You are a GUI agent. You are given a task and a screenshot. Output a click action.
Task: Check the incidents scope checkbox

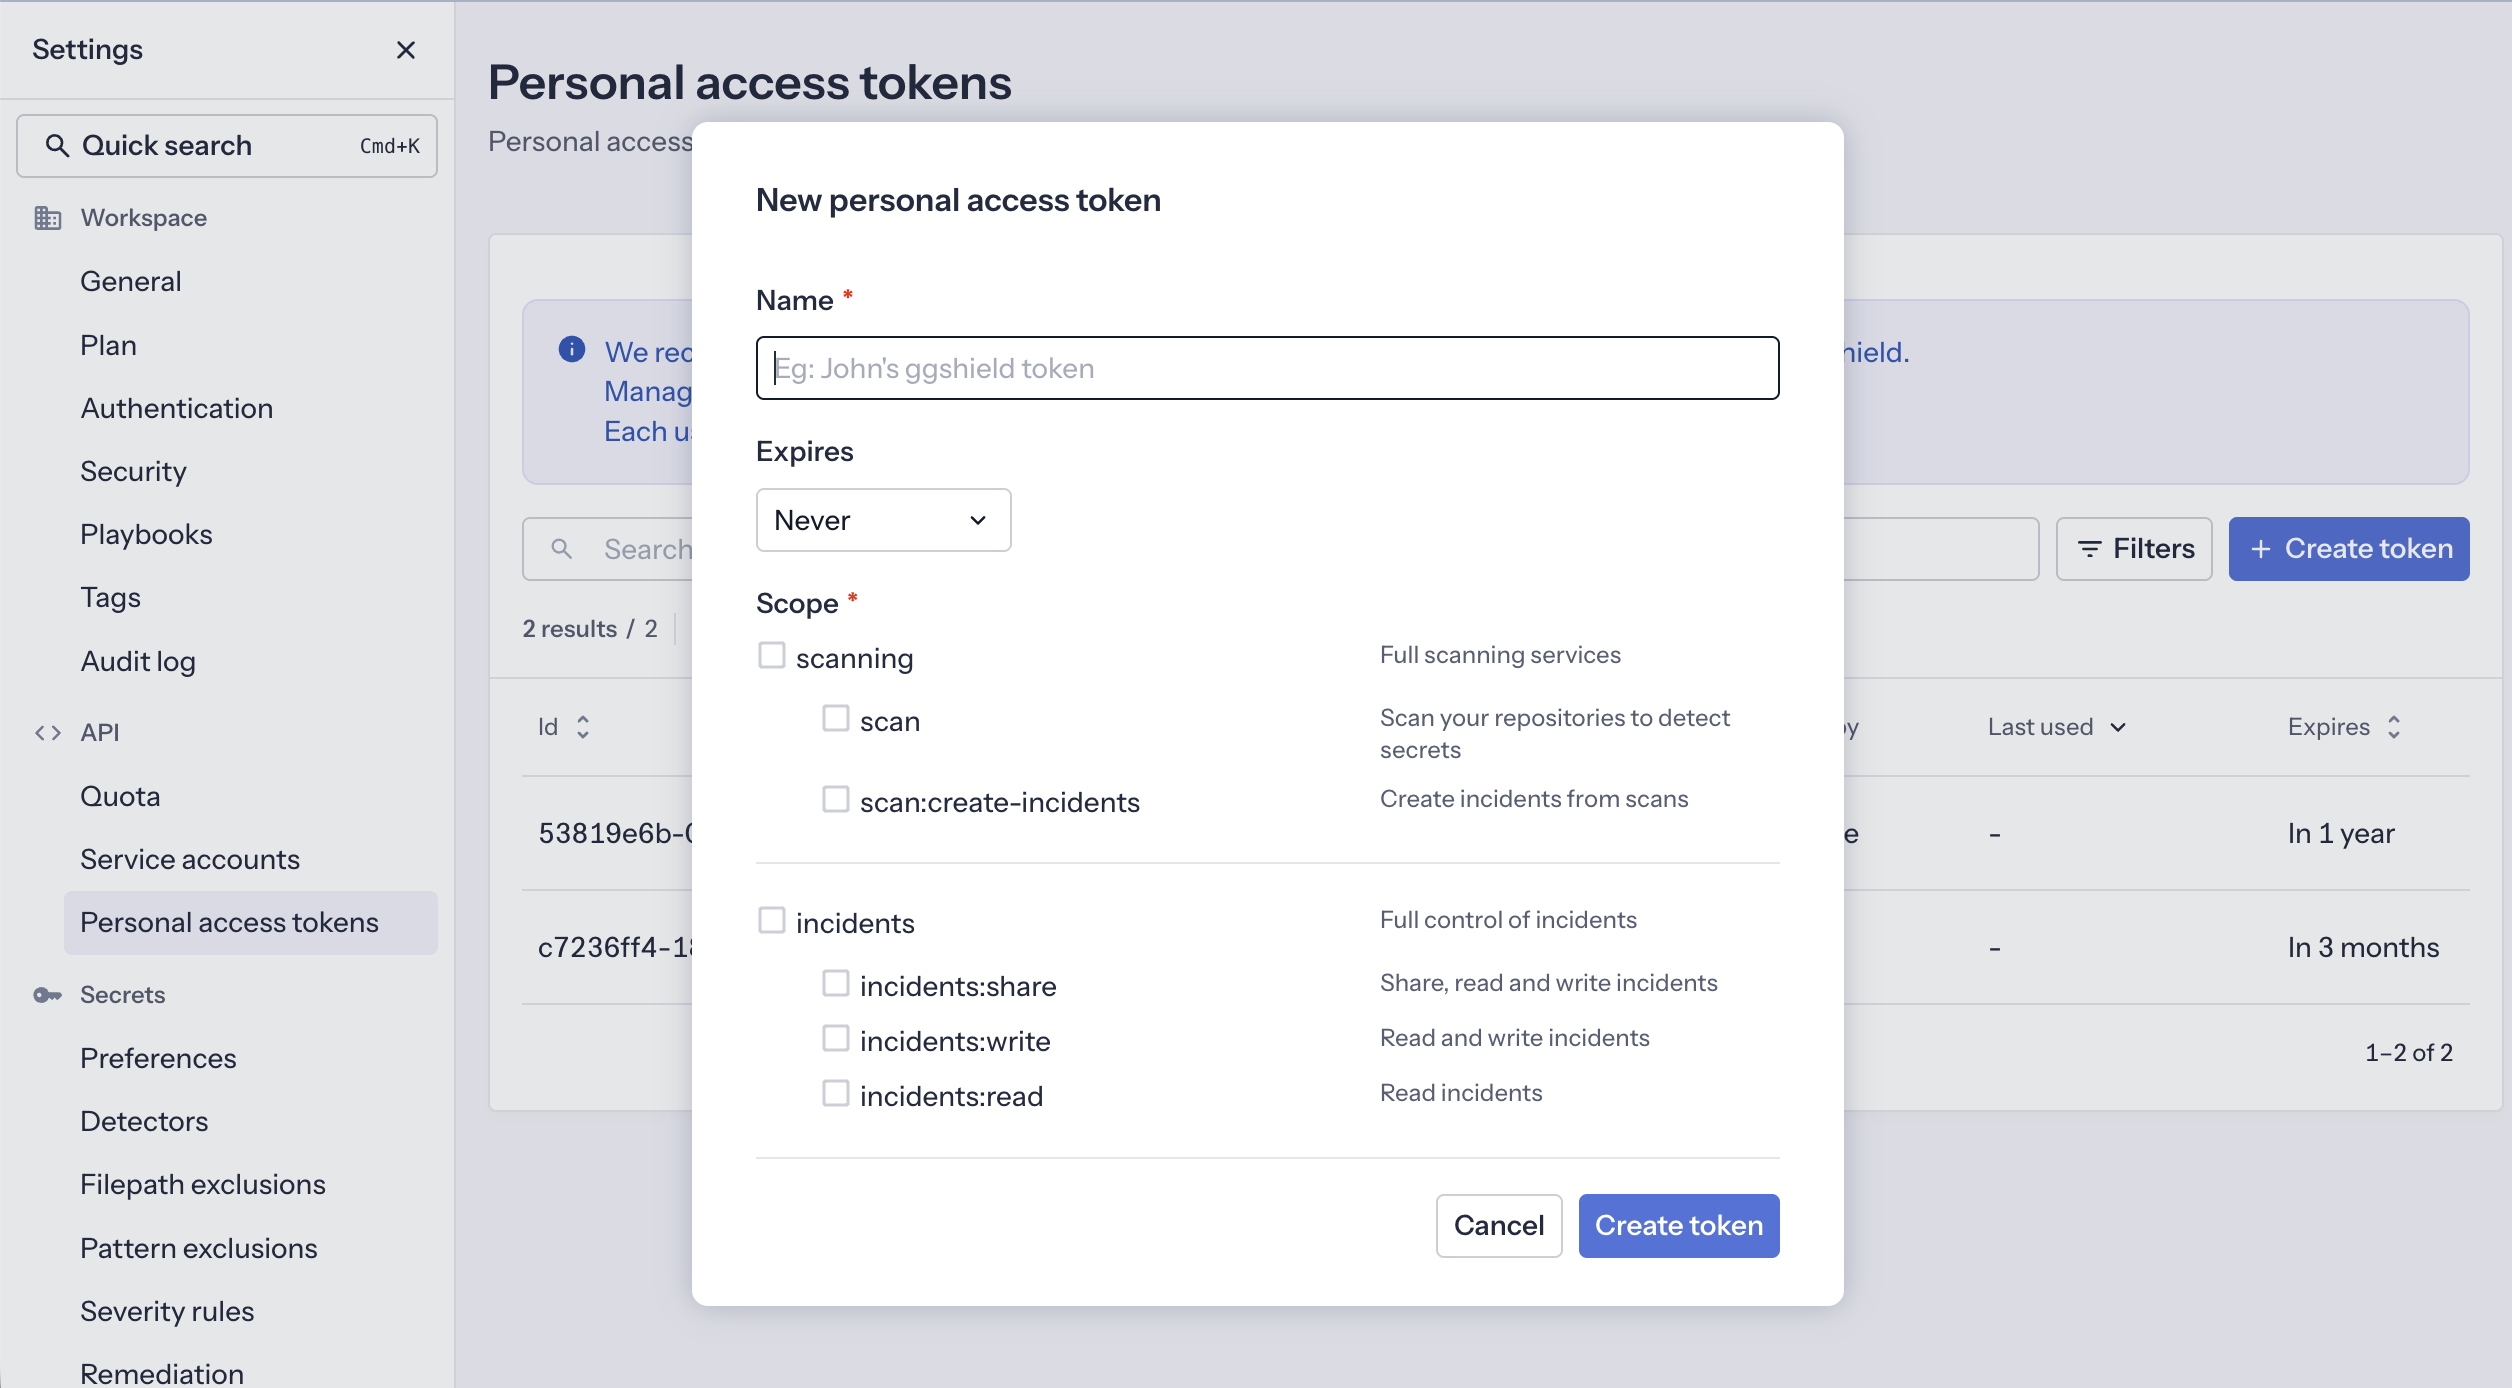pyautogui.click(x=772, y=921)
